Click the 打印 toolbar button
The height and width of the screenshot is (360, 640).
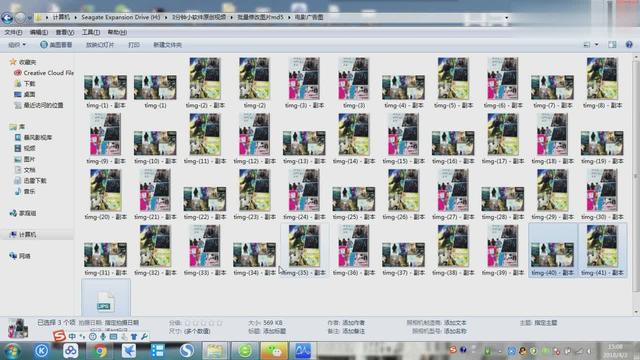pyautogui.click(x=133, y=44)
